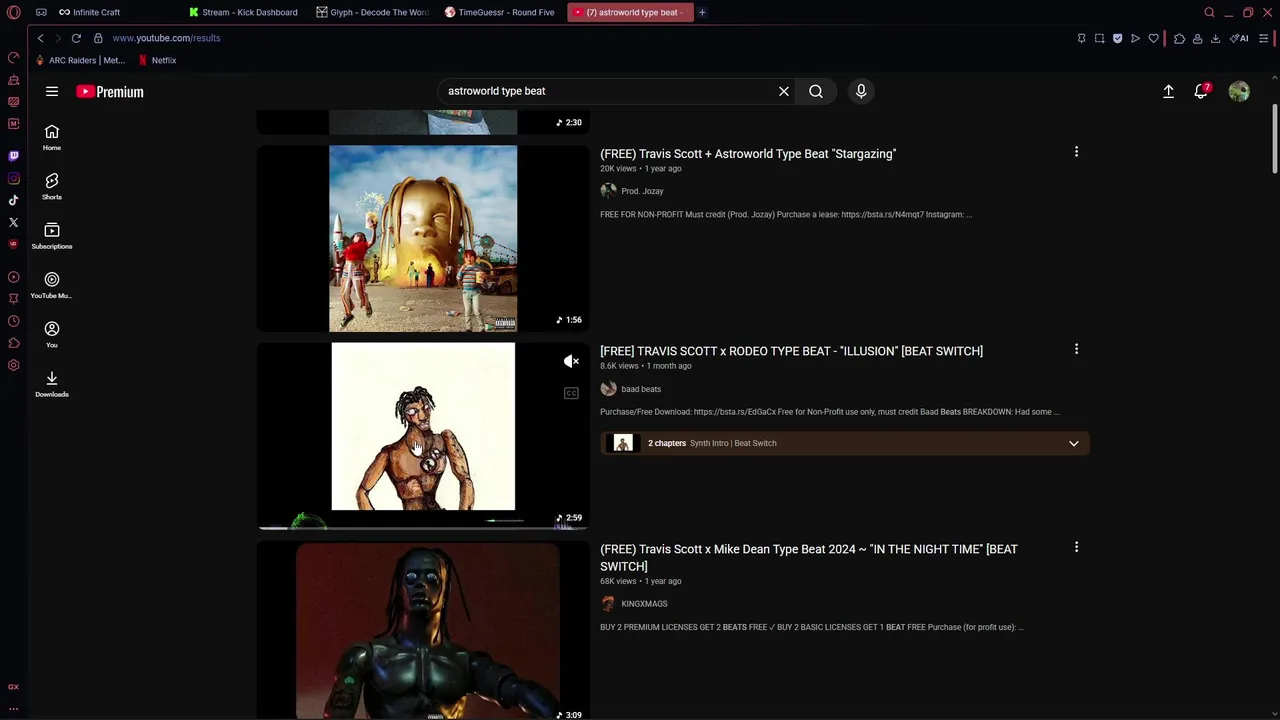This screenshot has width=1280, height=720.
Task: Submit search with the magnifier button
Action: tap(816, 91)
